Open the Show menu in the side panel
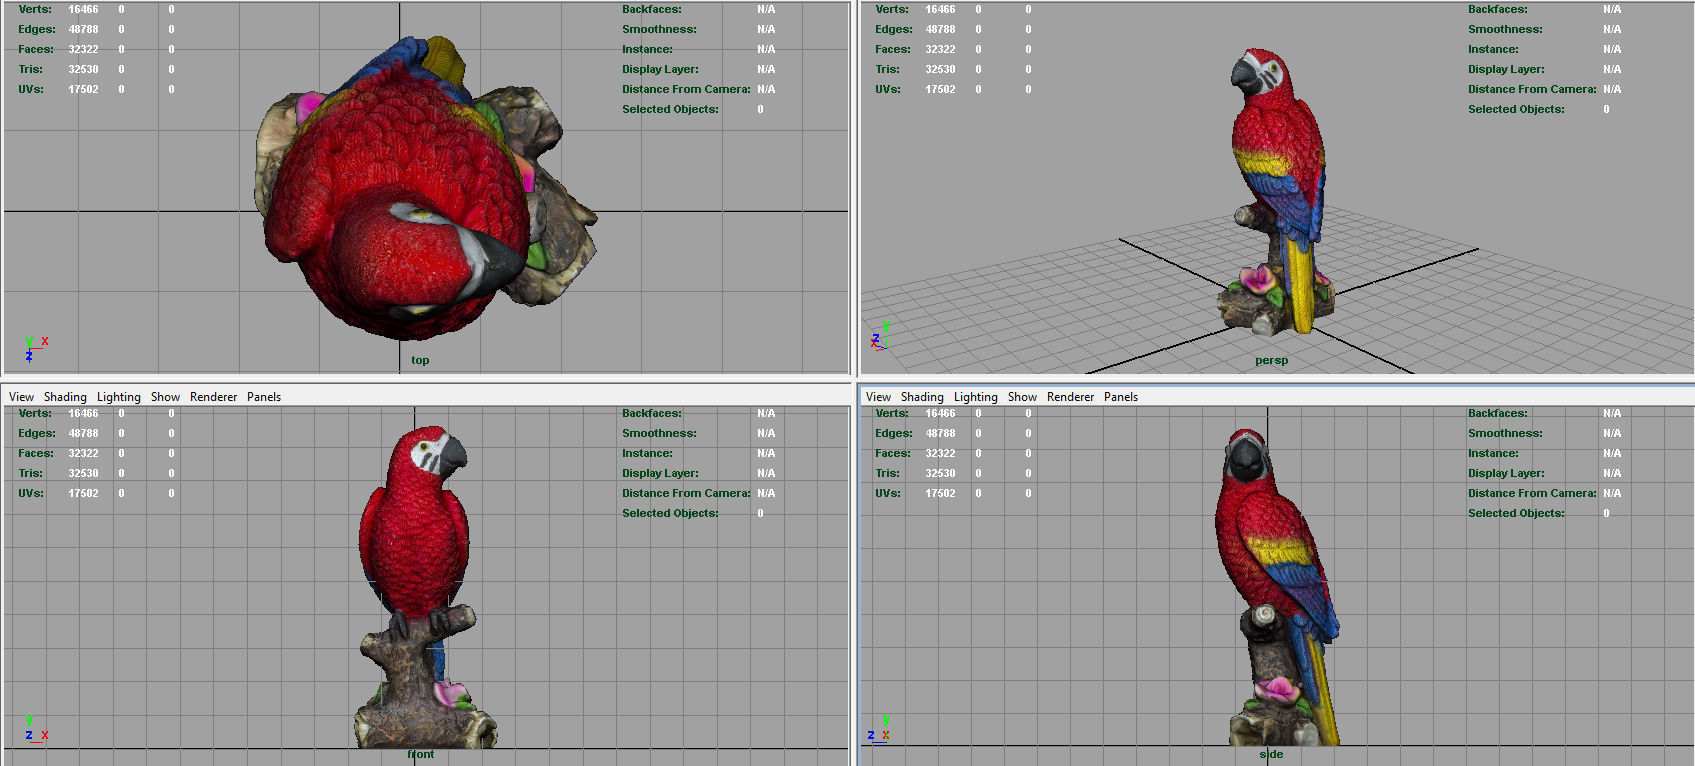The height and width of the screenshot is (766, 1695). pyautogui.click(x=1022, y=397)
